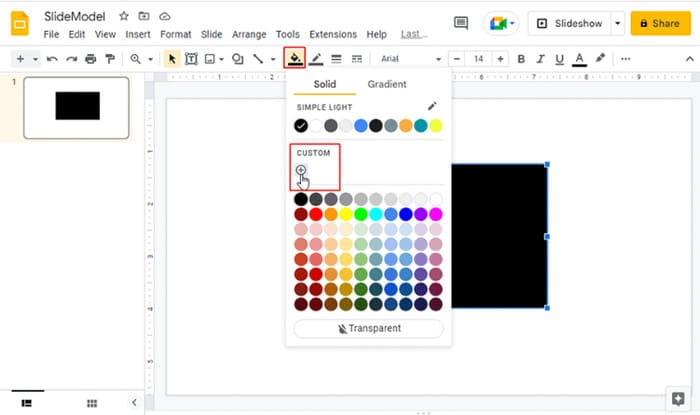Switch to grid view

(x=92, y=403)
